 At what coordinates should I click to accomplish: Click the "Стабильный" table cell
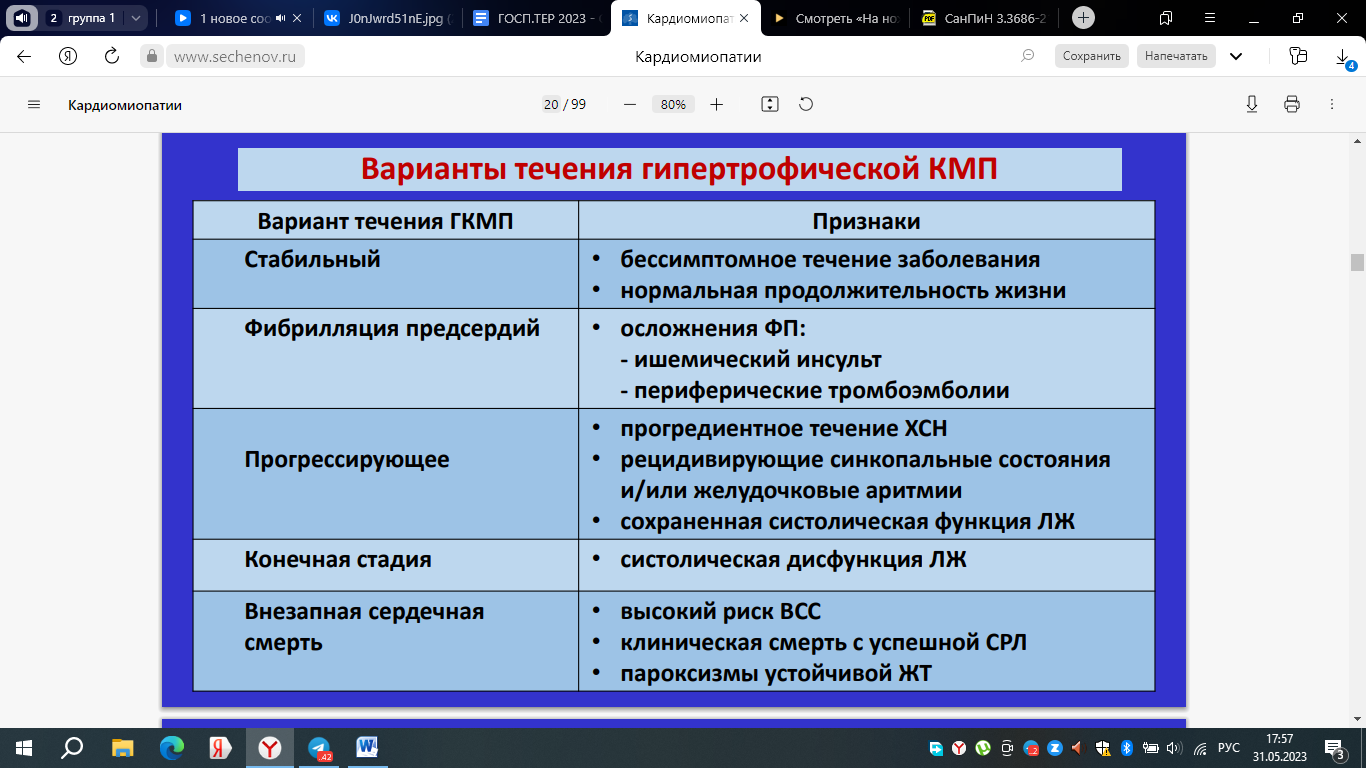click(385, 273)
